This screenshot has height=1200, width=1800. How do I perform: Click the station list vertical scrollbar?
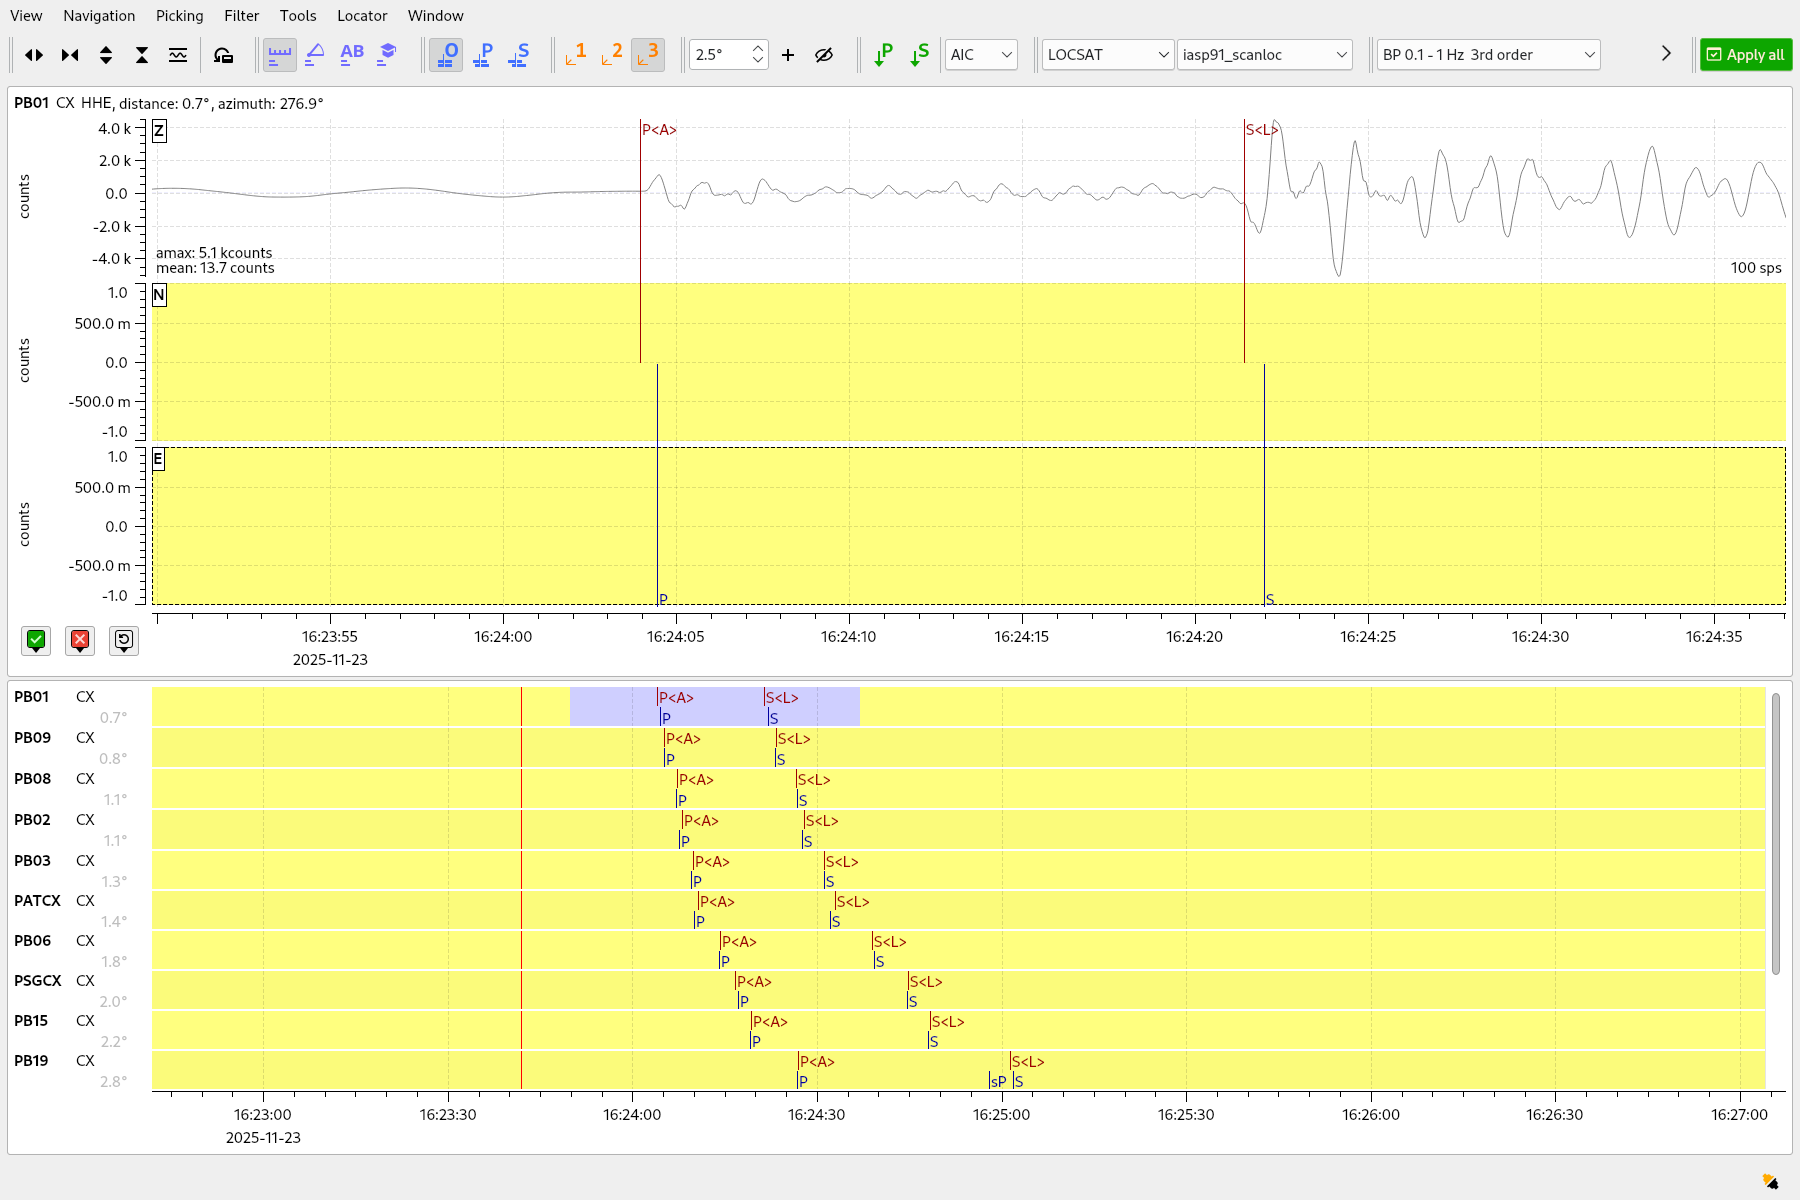[1775, 832]
